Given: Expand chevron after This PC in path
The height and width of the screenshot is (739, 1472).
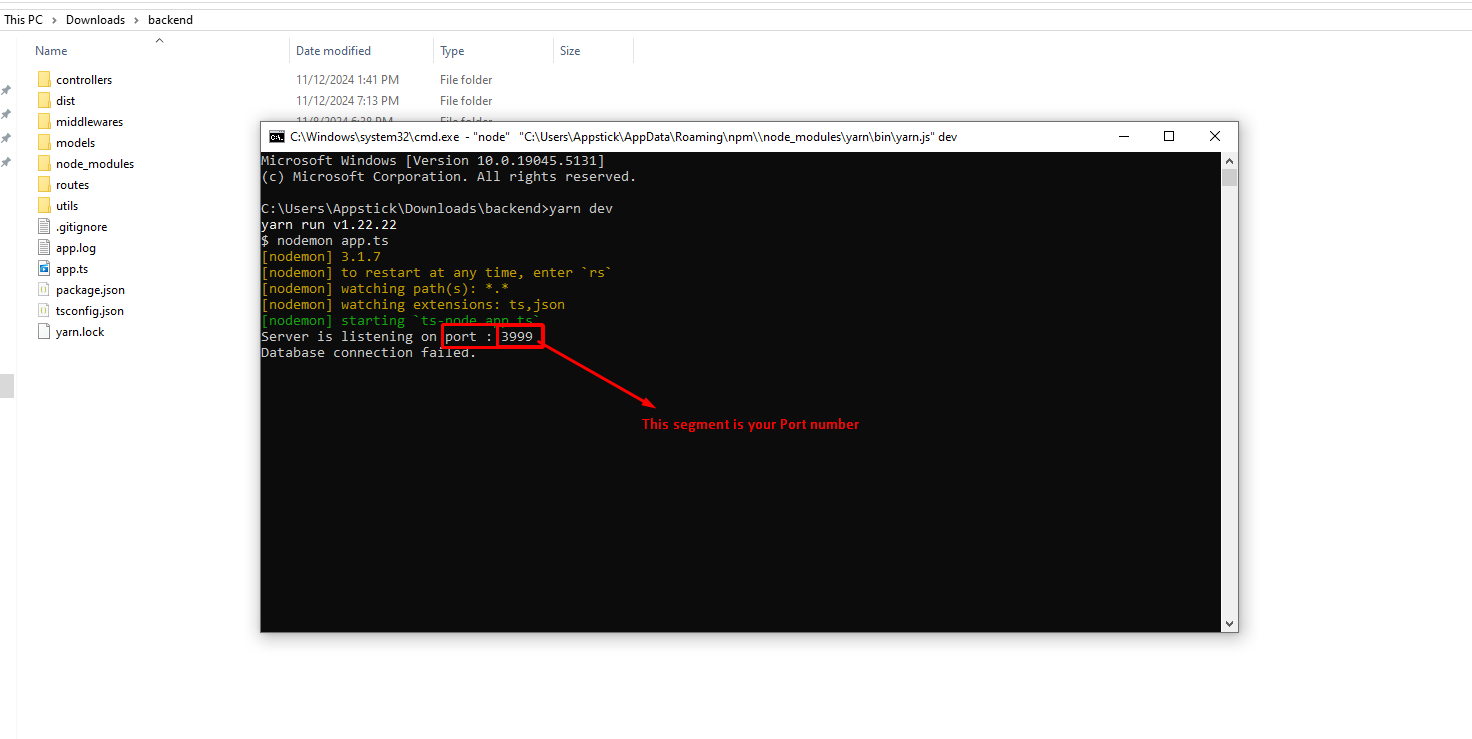Looking at the screenshot, I should point(55,20).
